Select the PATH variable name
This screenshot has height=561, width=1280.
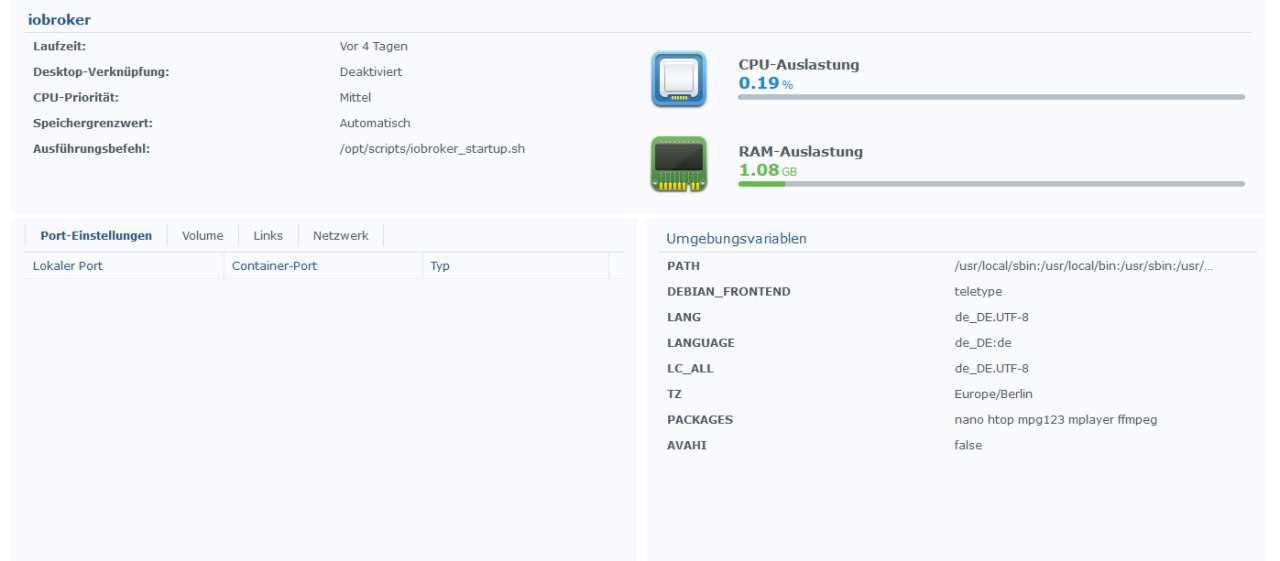tap(683, 266)
